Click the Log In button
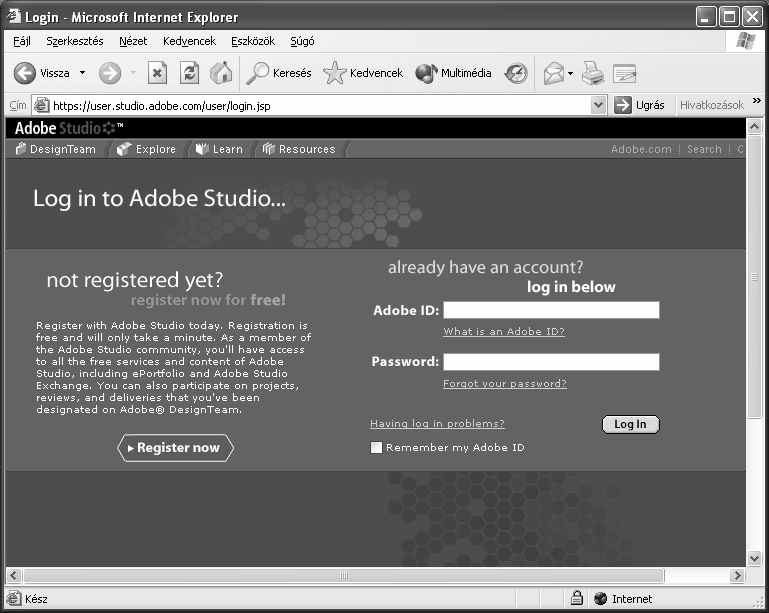This screenshot has height=613, width=769. click(x=631, y=424)
